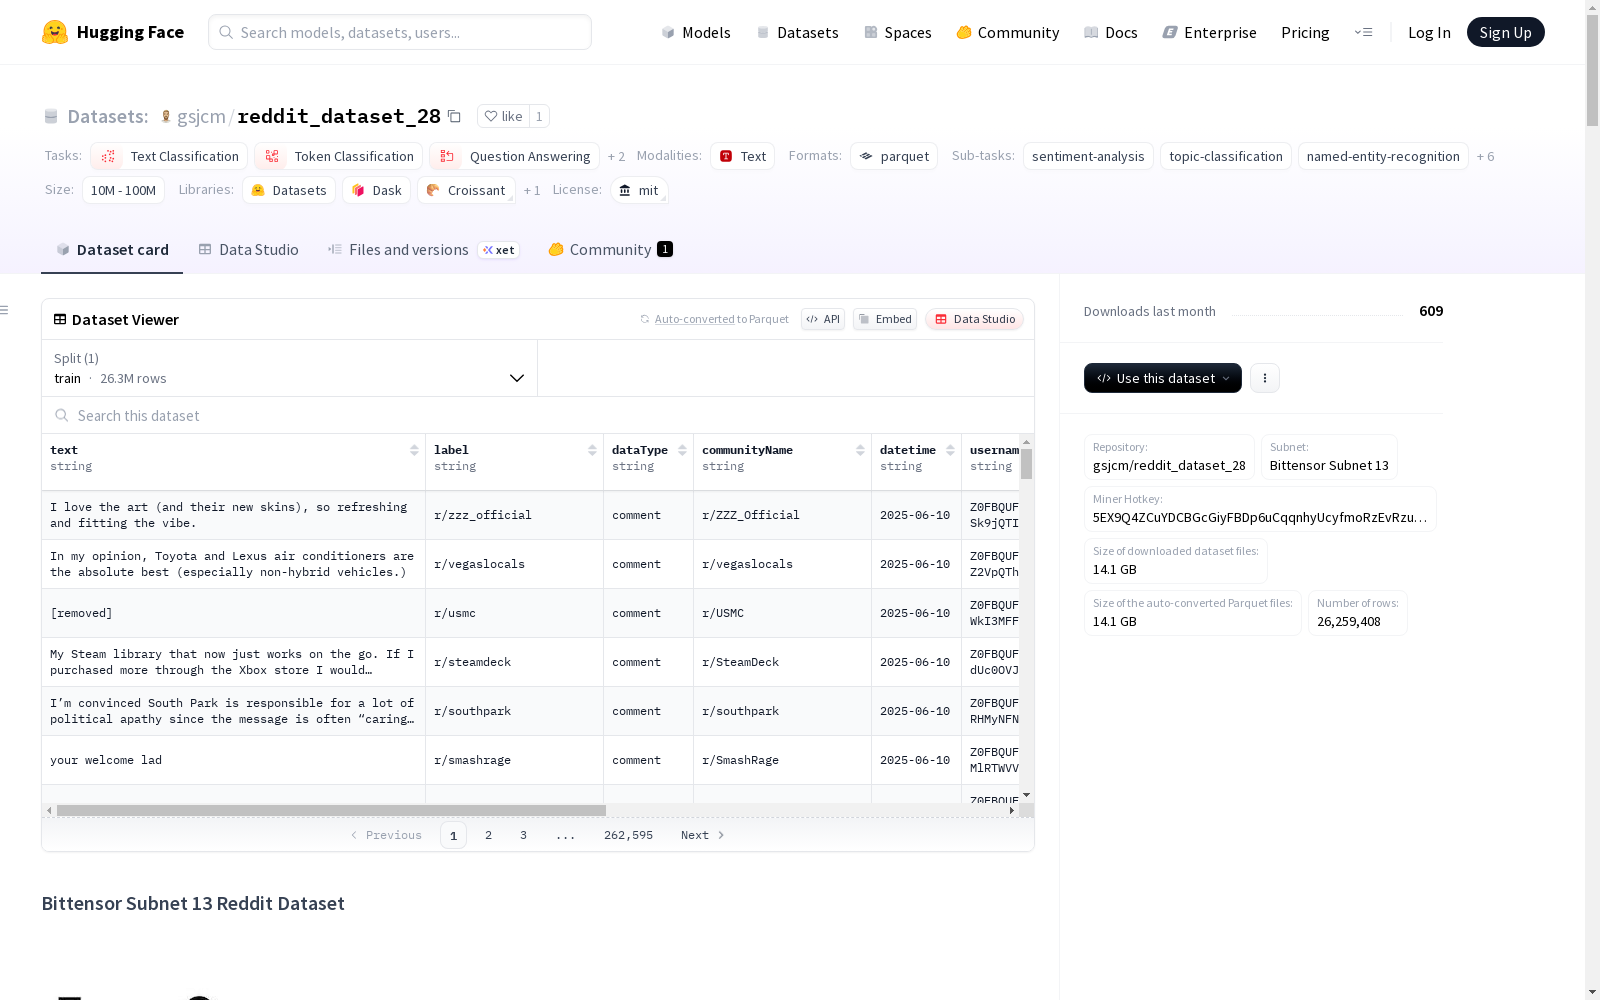The width and height of the screenshot is (1600, 1000).
Task: Go to the Next page of rows
Action: tap(702, 835)
